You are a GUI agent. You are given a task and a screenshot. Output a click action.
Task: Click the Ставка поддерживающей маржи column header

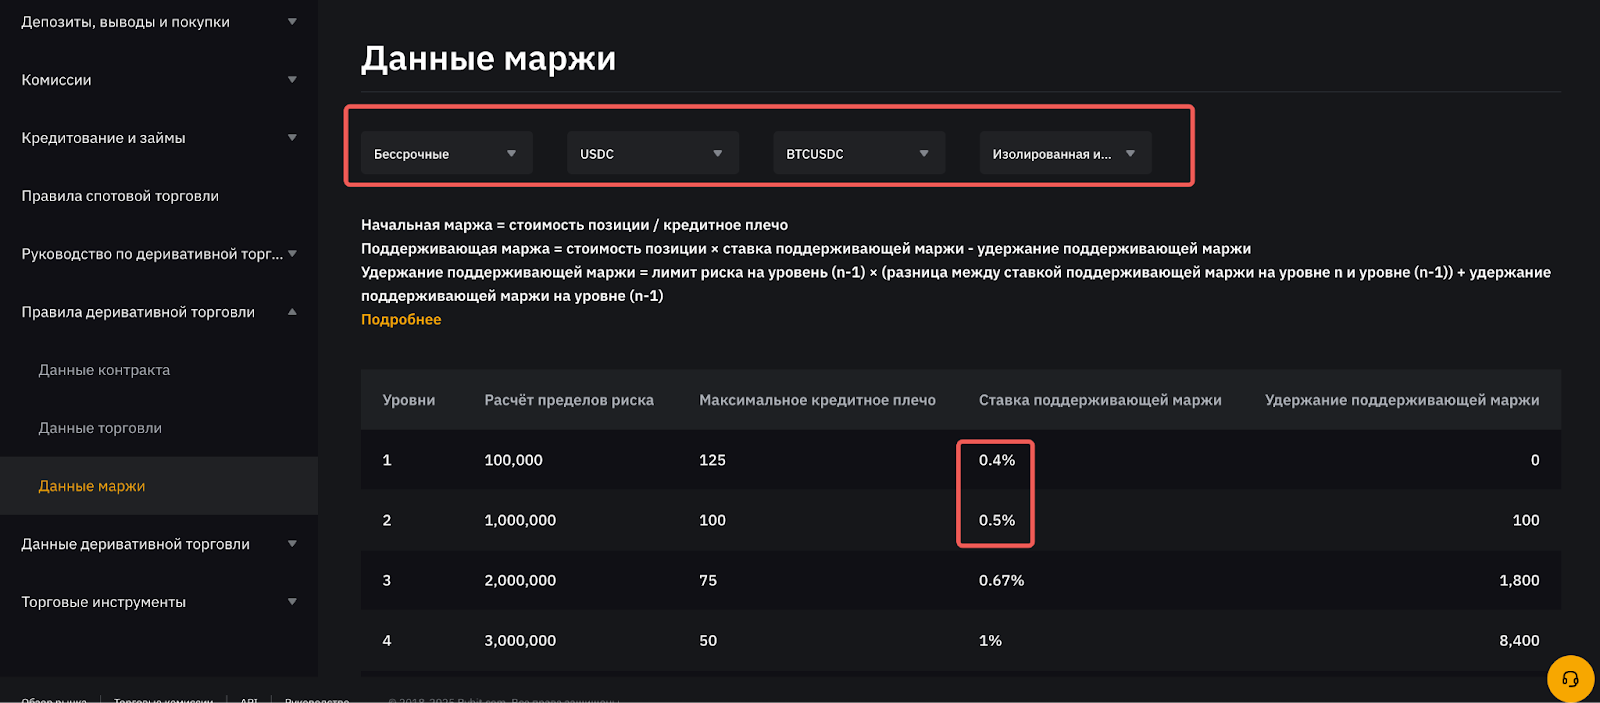coord(1100,400)
